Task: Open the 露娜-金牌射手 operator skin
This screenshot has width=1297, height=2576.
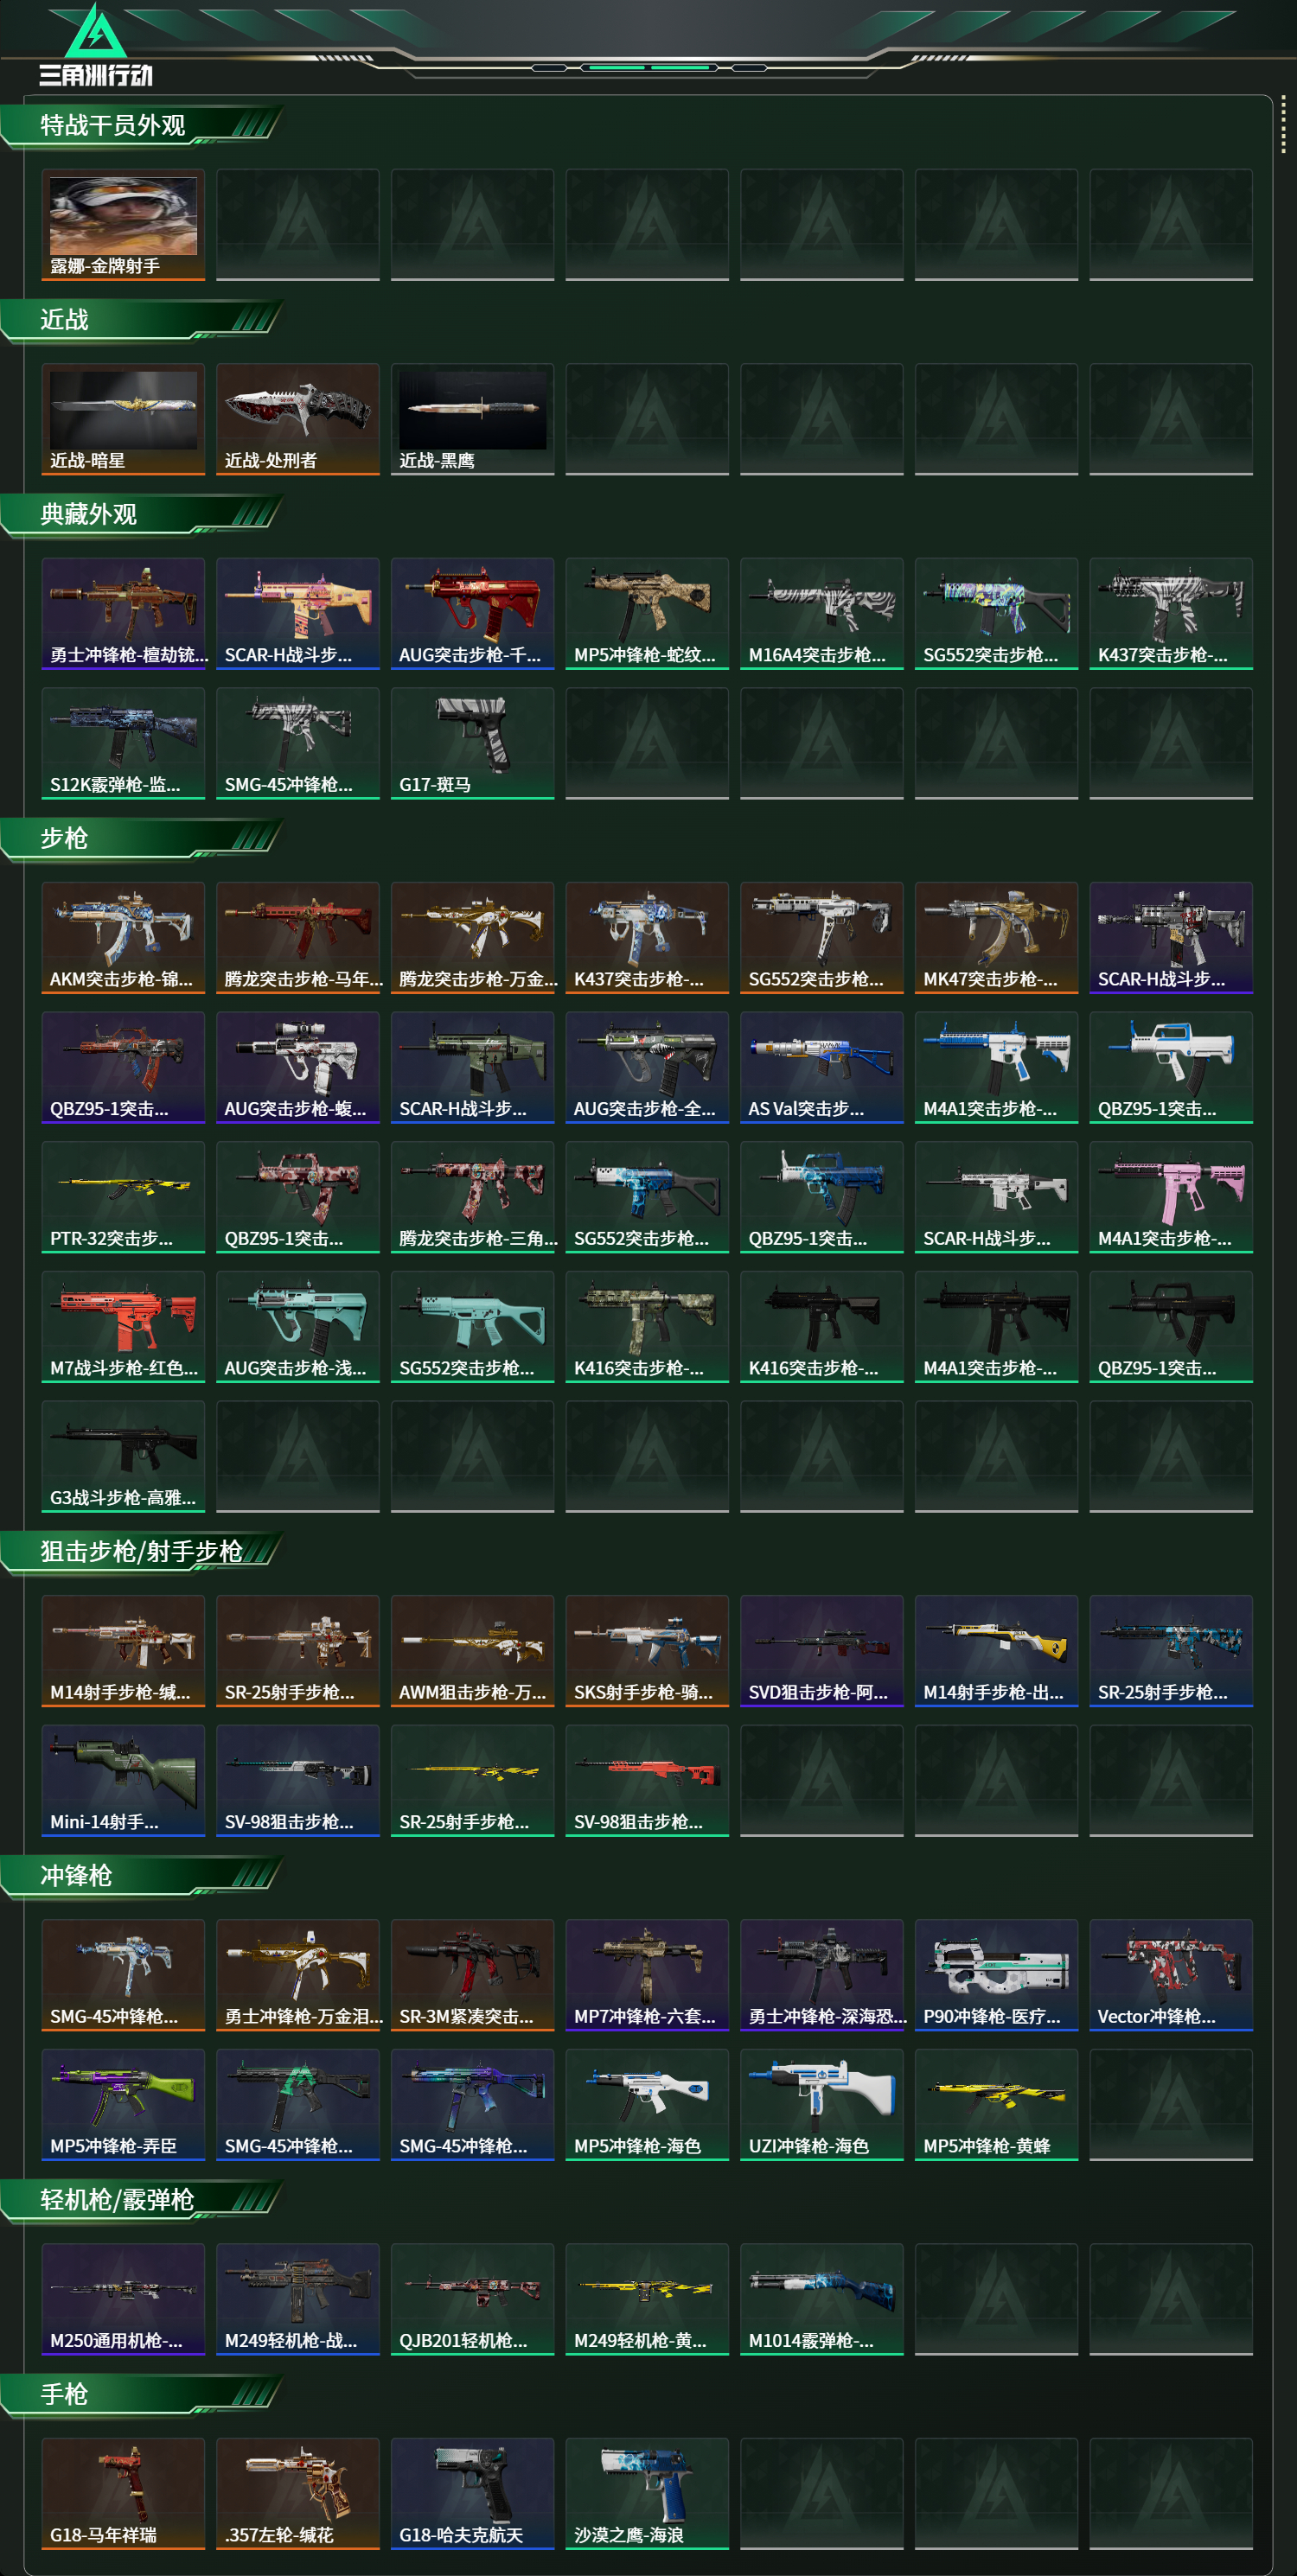Action: [x=123, y=225]
